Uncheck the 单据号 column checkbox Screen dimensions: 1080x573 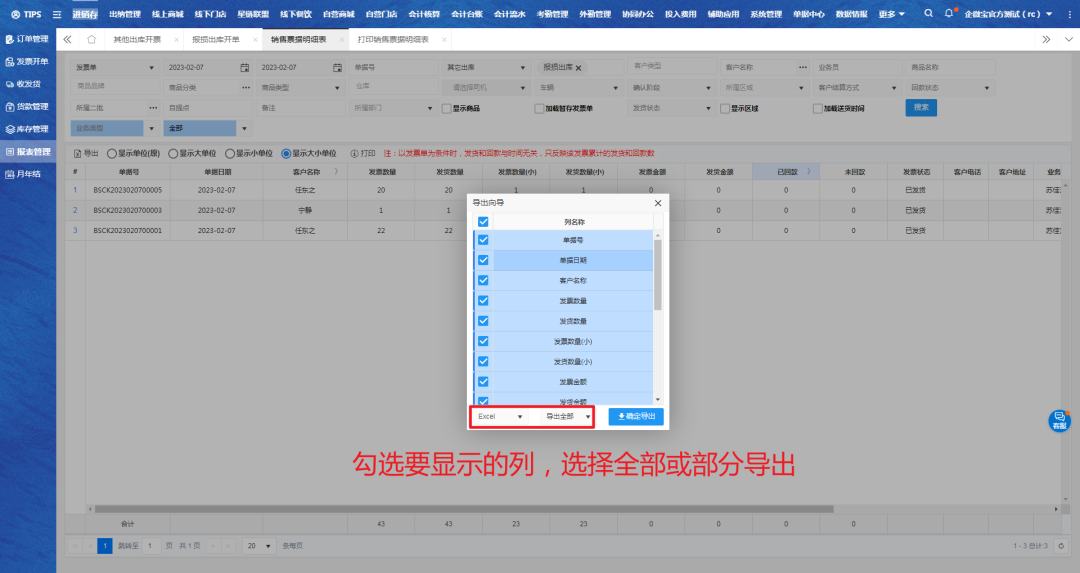[x=483, y=241]
